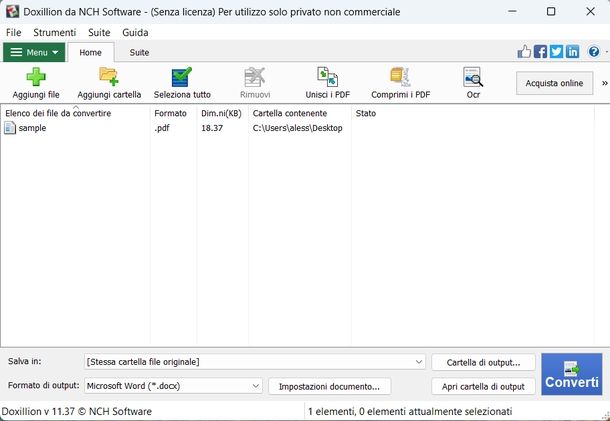Viewport: 610px width, 421px height.
Task: Open the green Menu dropdown button
Action: click(34, 52)
